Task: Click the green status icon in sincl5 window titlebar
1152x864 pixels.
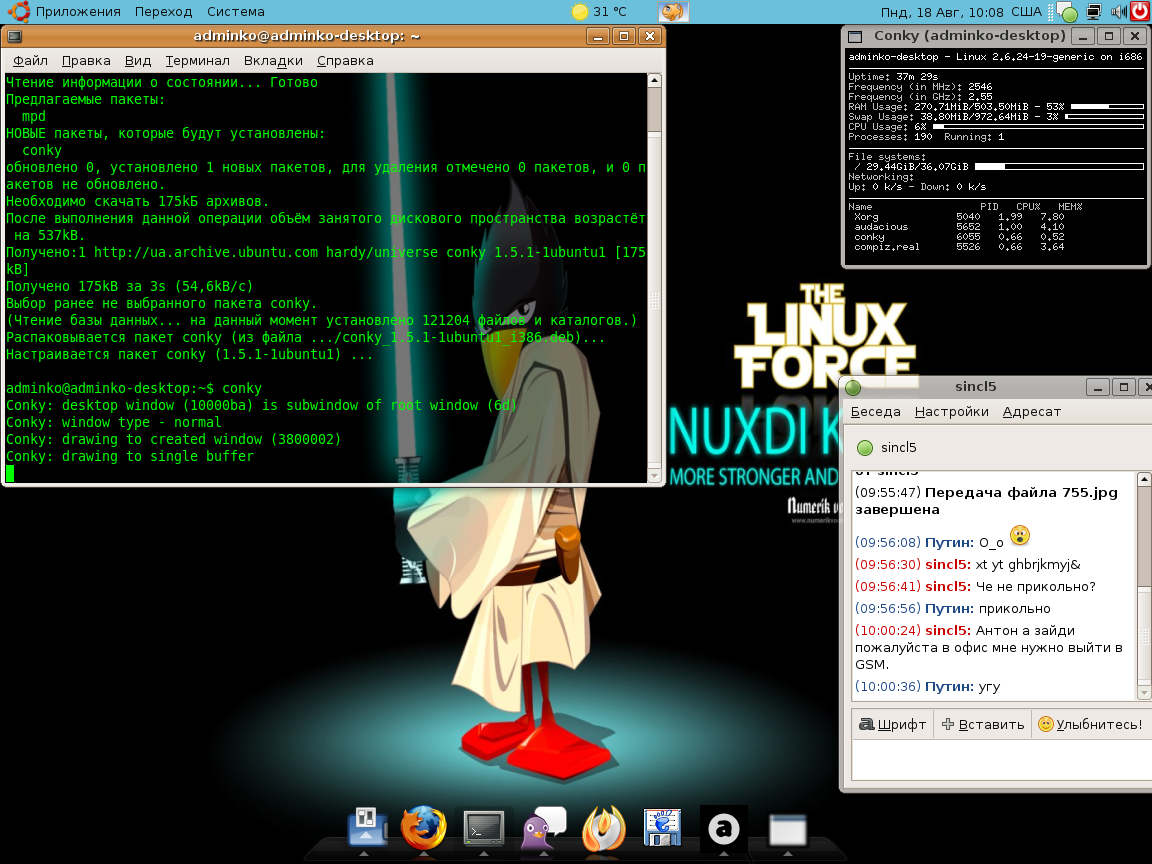Action: (853, 387)
